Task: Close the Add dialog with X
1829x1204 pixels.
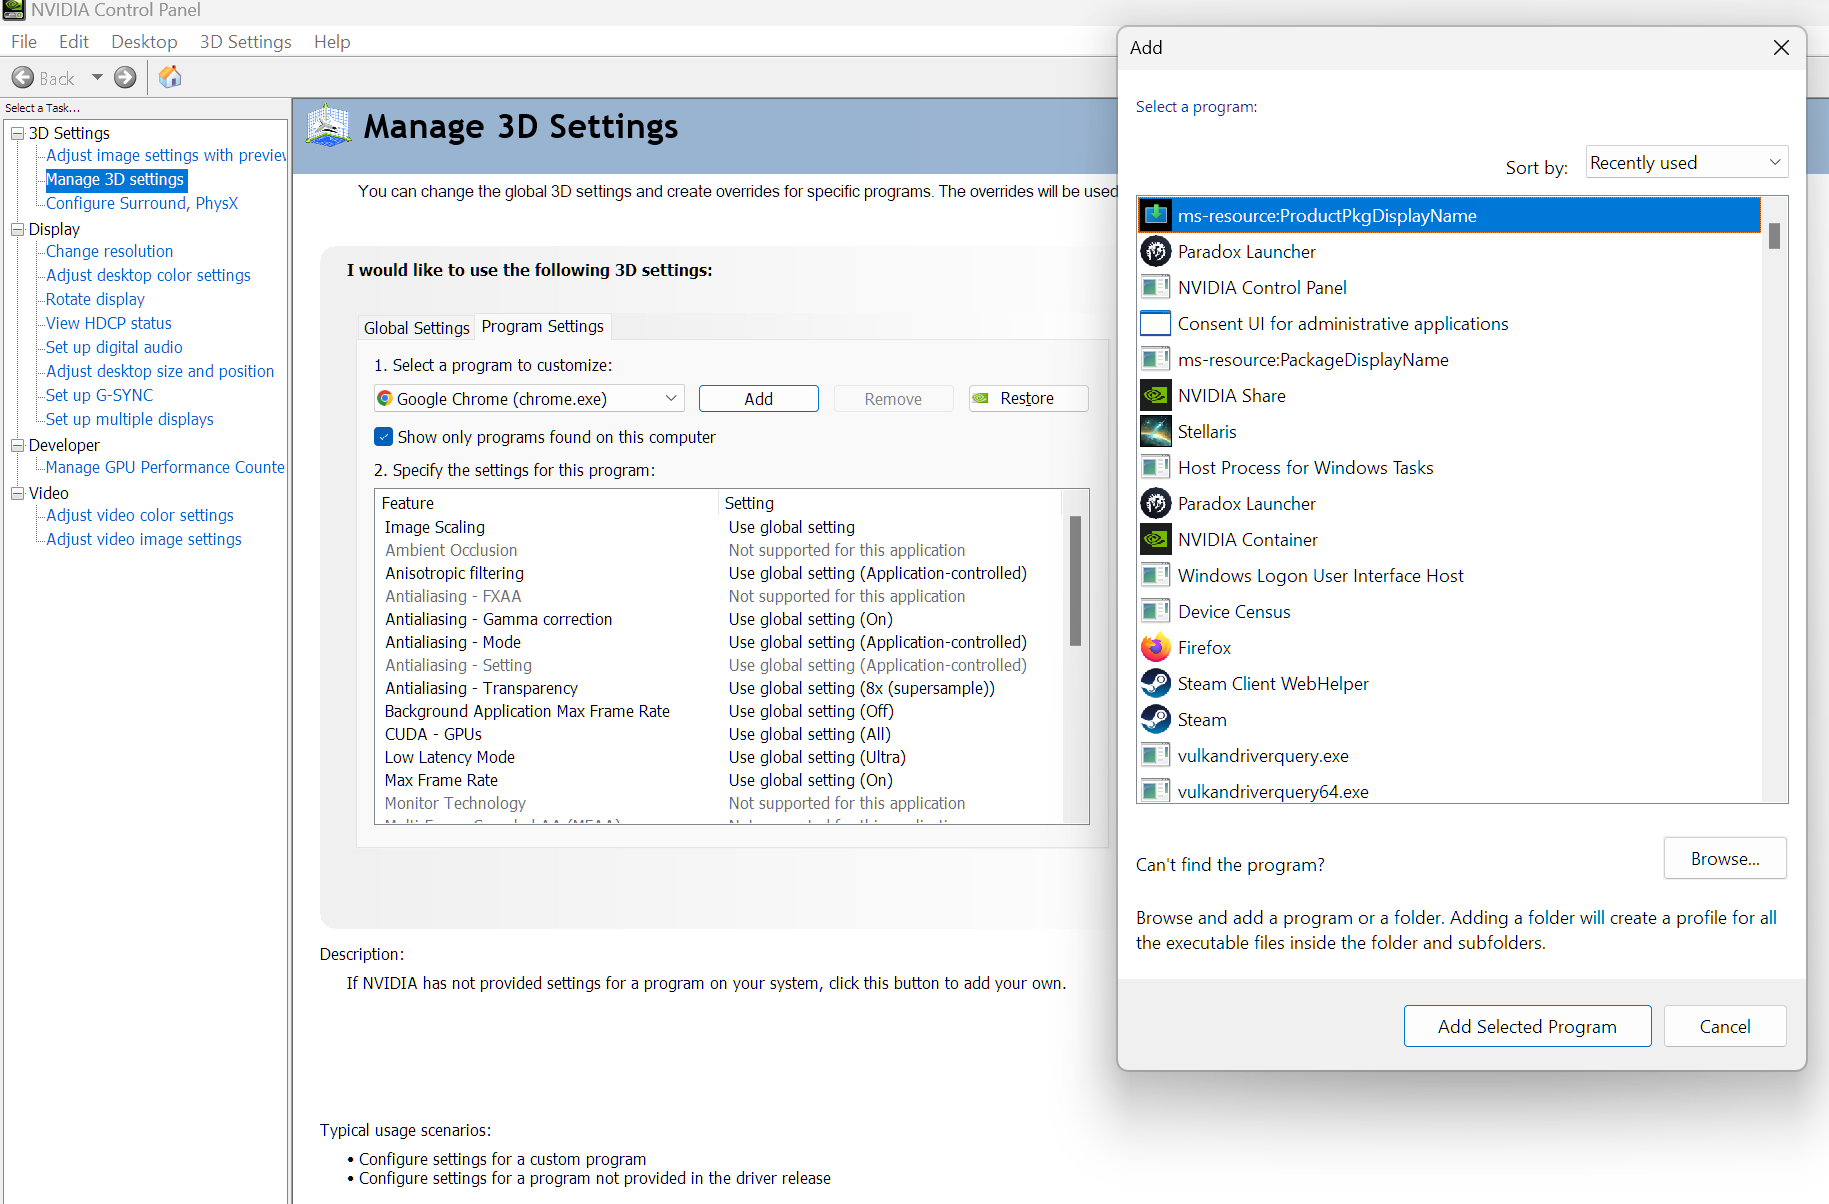Action: tap(1781, 47)
